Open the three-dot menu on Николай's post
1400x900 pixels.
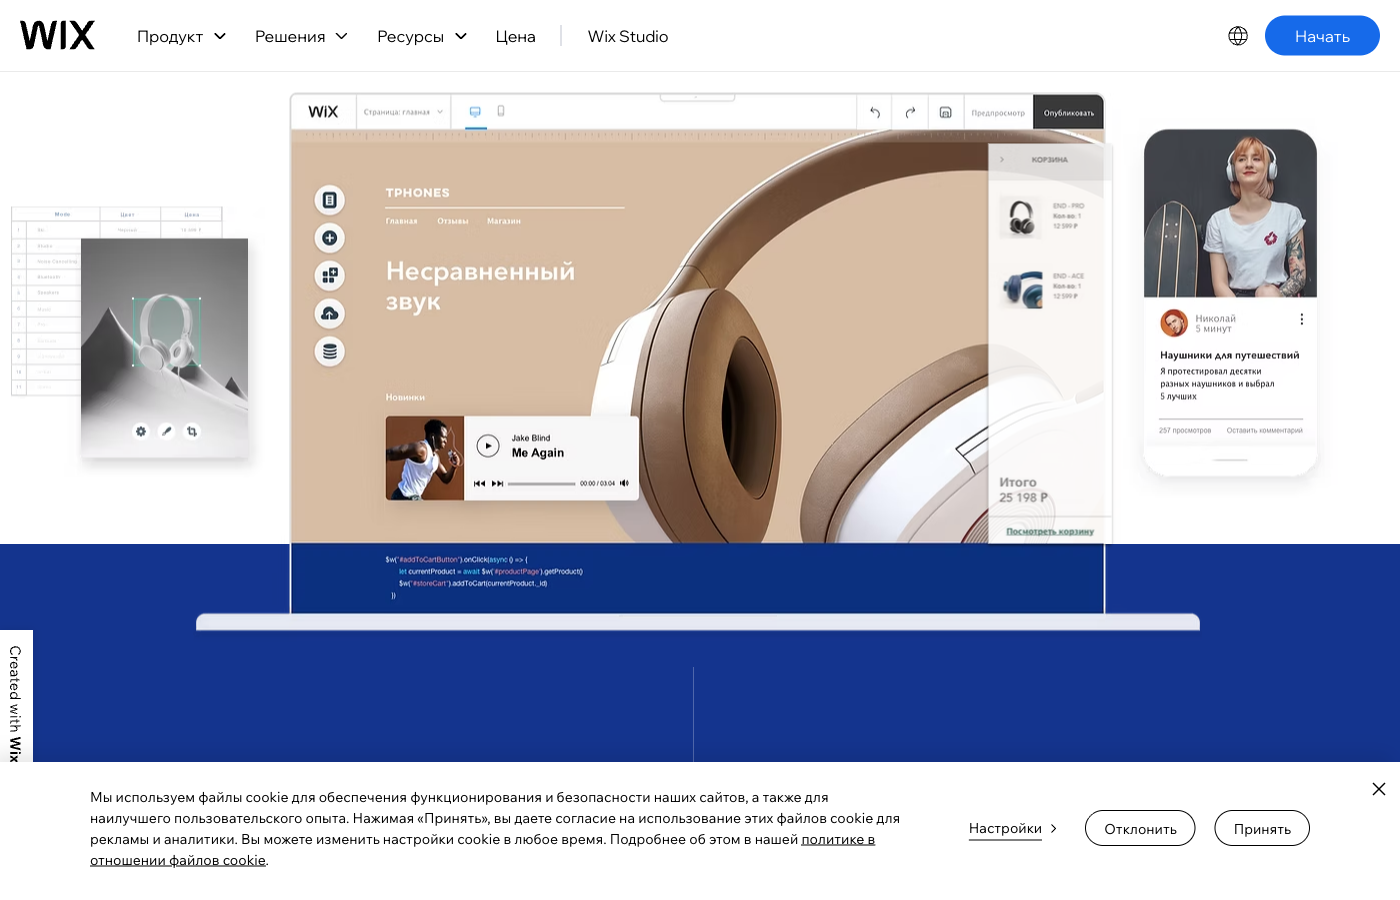point(1301,319)
